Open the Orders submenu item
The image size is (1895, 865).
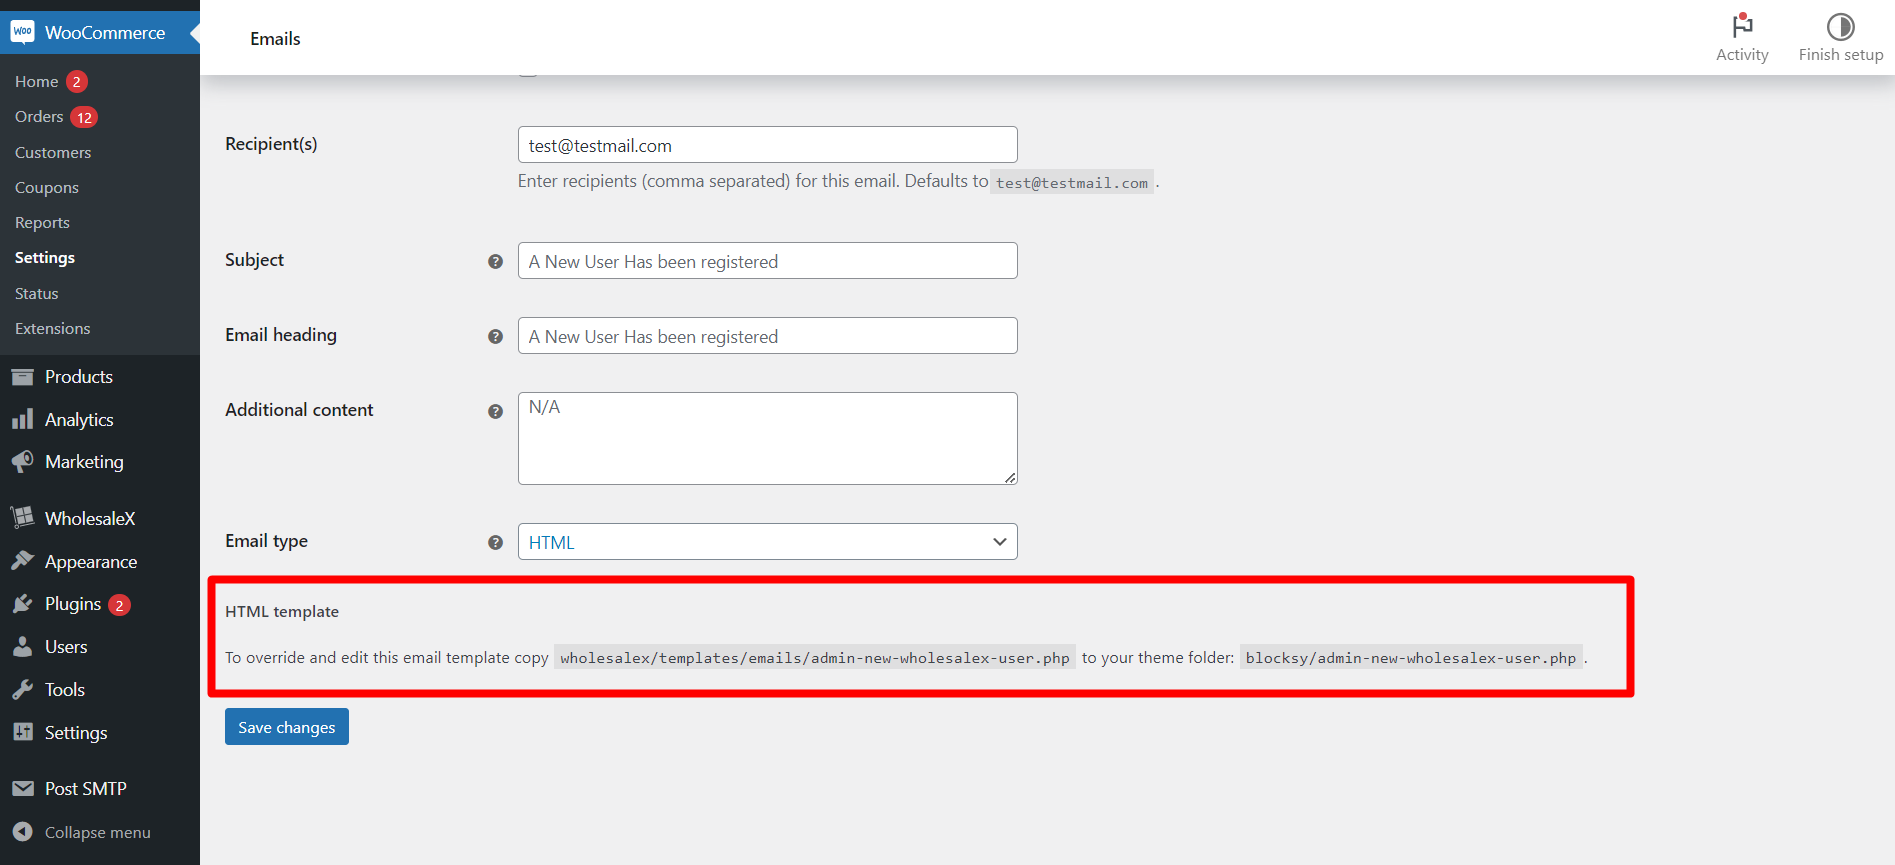click(39, 117)
